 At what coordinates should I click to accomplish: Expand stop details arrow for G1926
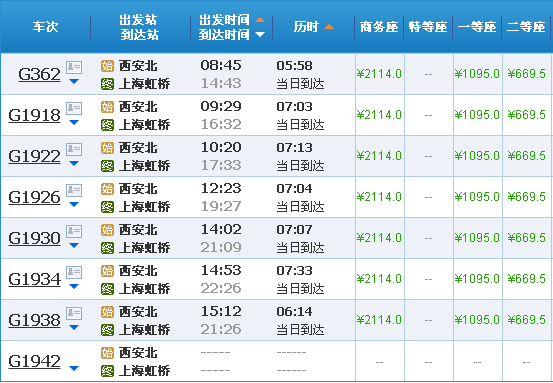pyautogui.click(x=74, y=204)
